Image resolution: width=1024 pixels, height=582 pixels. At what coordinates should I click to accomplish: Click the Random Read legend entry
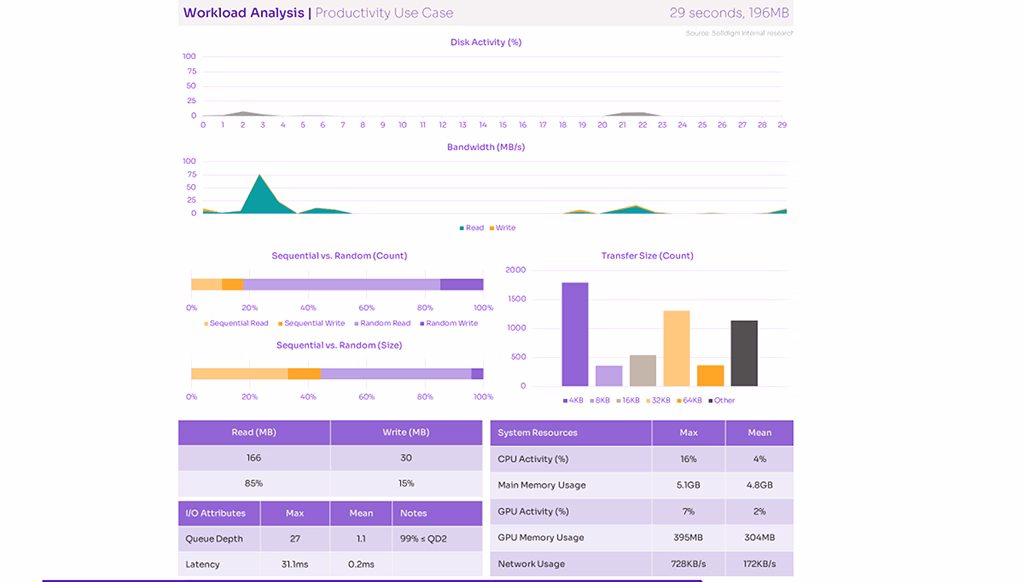point(382,323)
